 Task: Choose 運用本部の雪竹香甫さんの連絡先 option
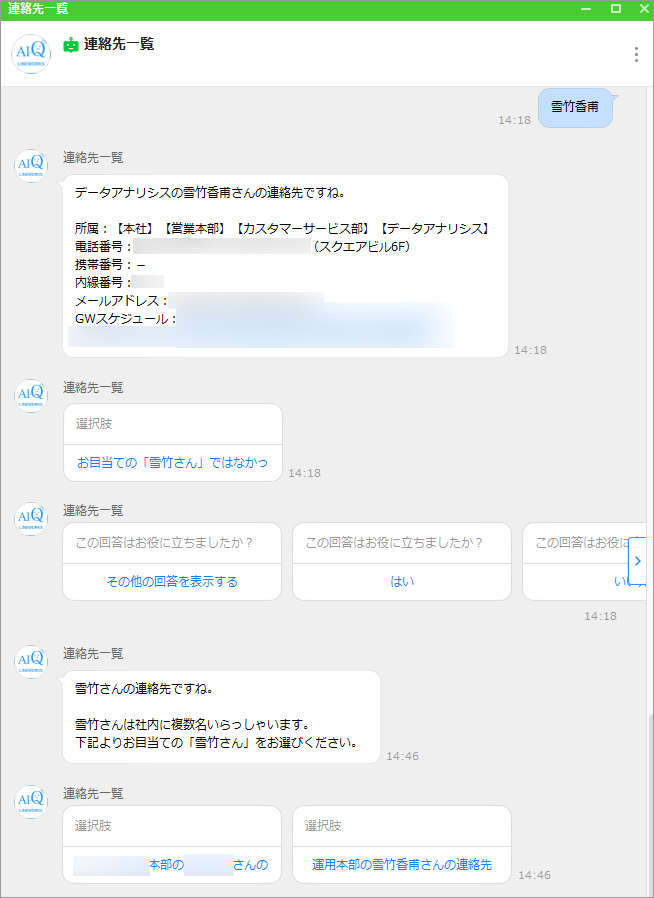[x=402, y=865]
